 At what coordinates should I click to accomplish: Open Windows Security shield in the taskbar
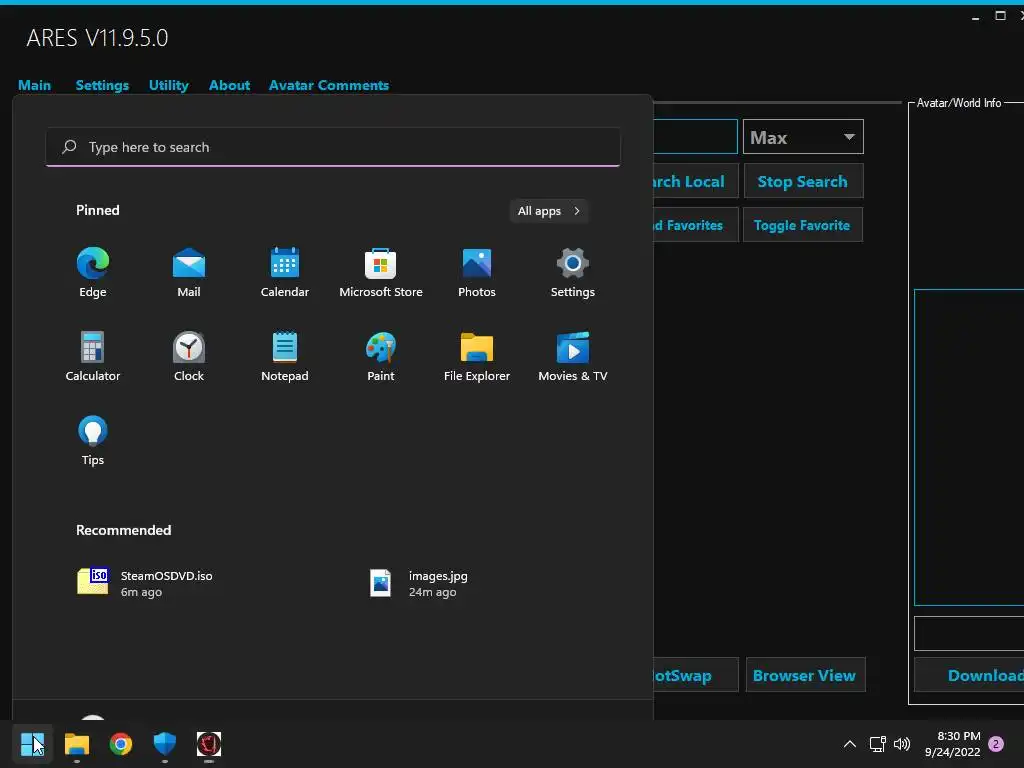point(165,744)
